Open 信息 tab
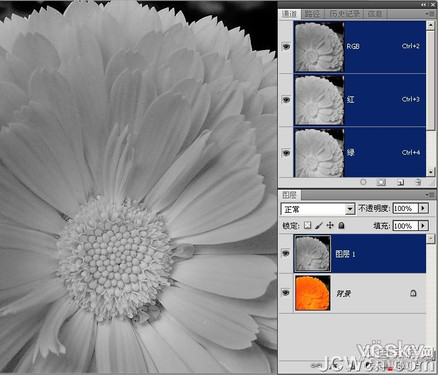Screen dimensions: 438x375 pyautogui.click(x=375, y=14)
